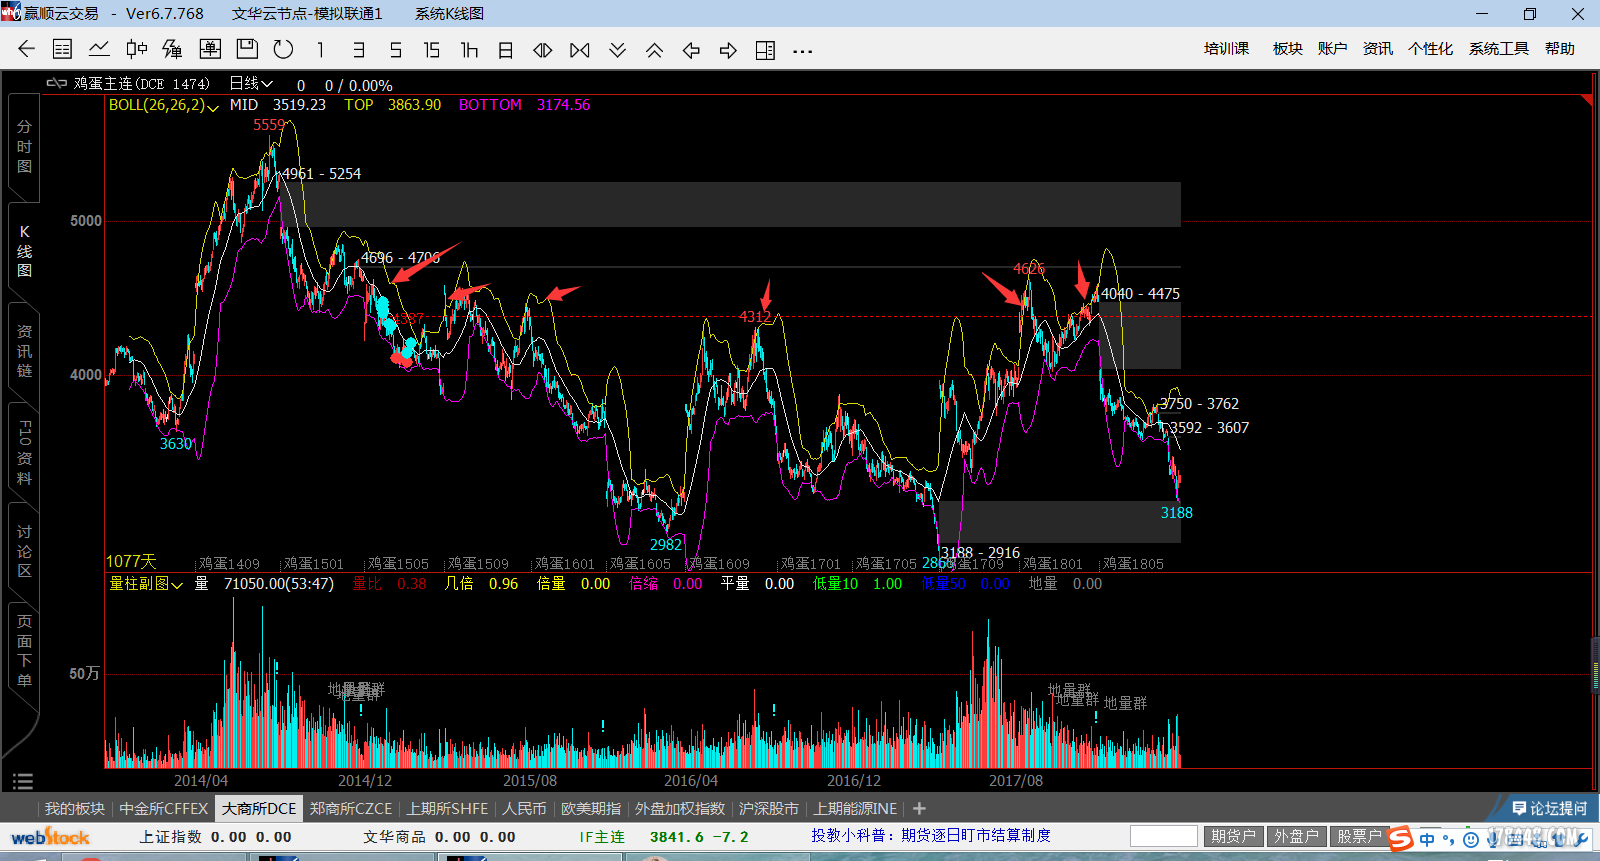1600x861 pixels.
Task: Open more toolbar options ellipsis
Action: (x=802, y=51)
